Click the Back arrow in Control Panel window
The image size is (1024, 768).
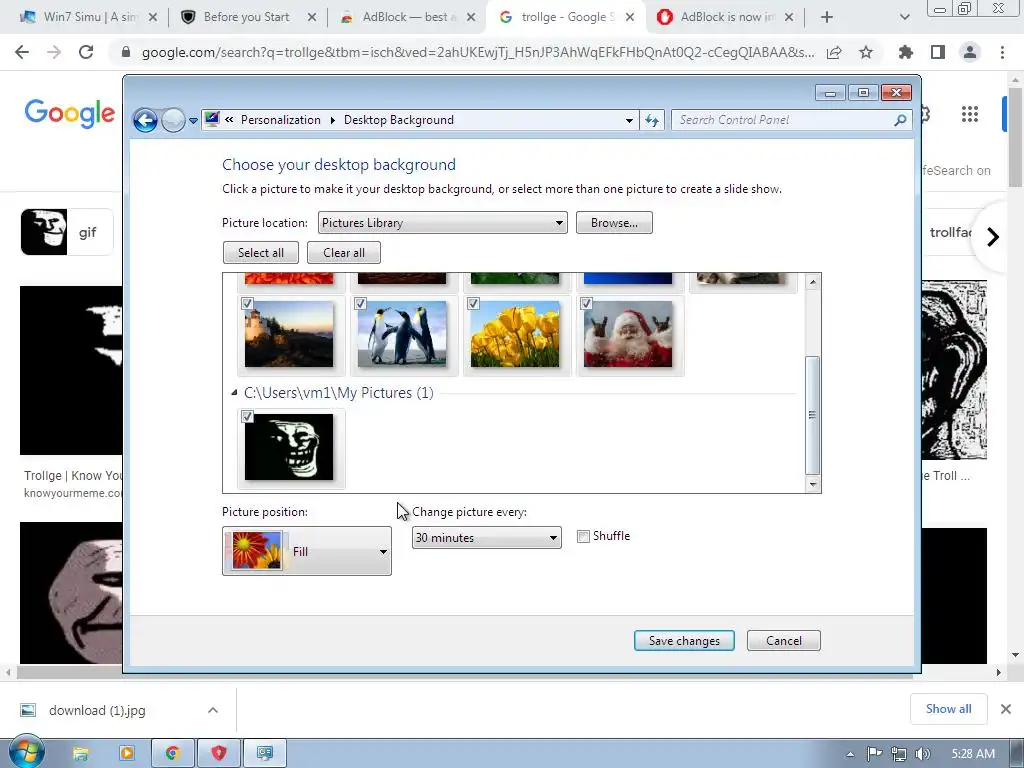tap(145, 120)
